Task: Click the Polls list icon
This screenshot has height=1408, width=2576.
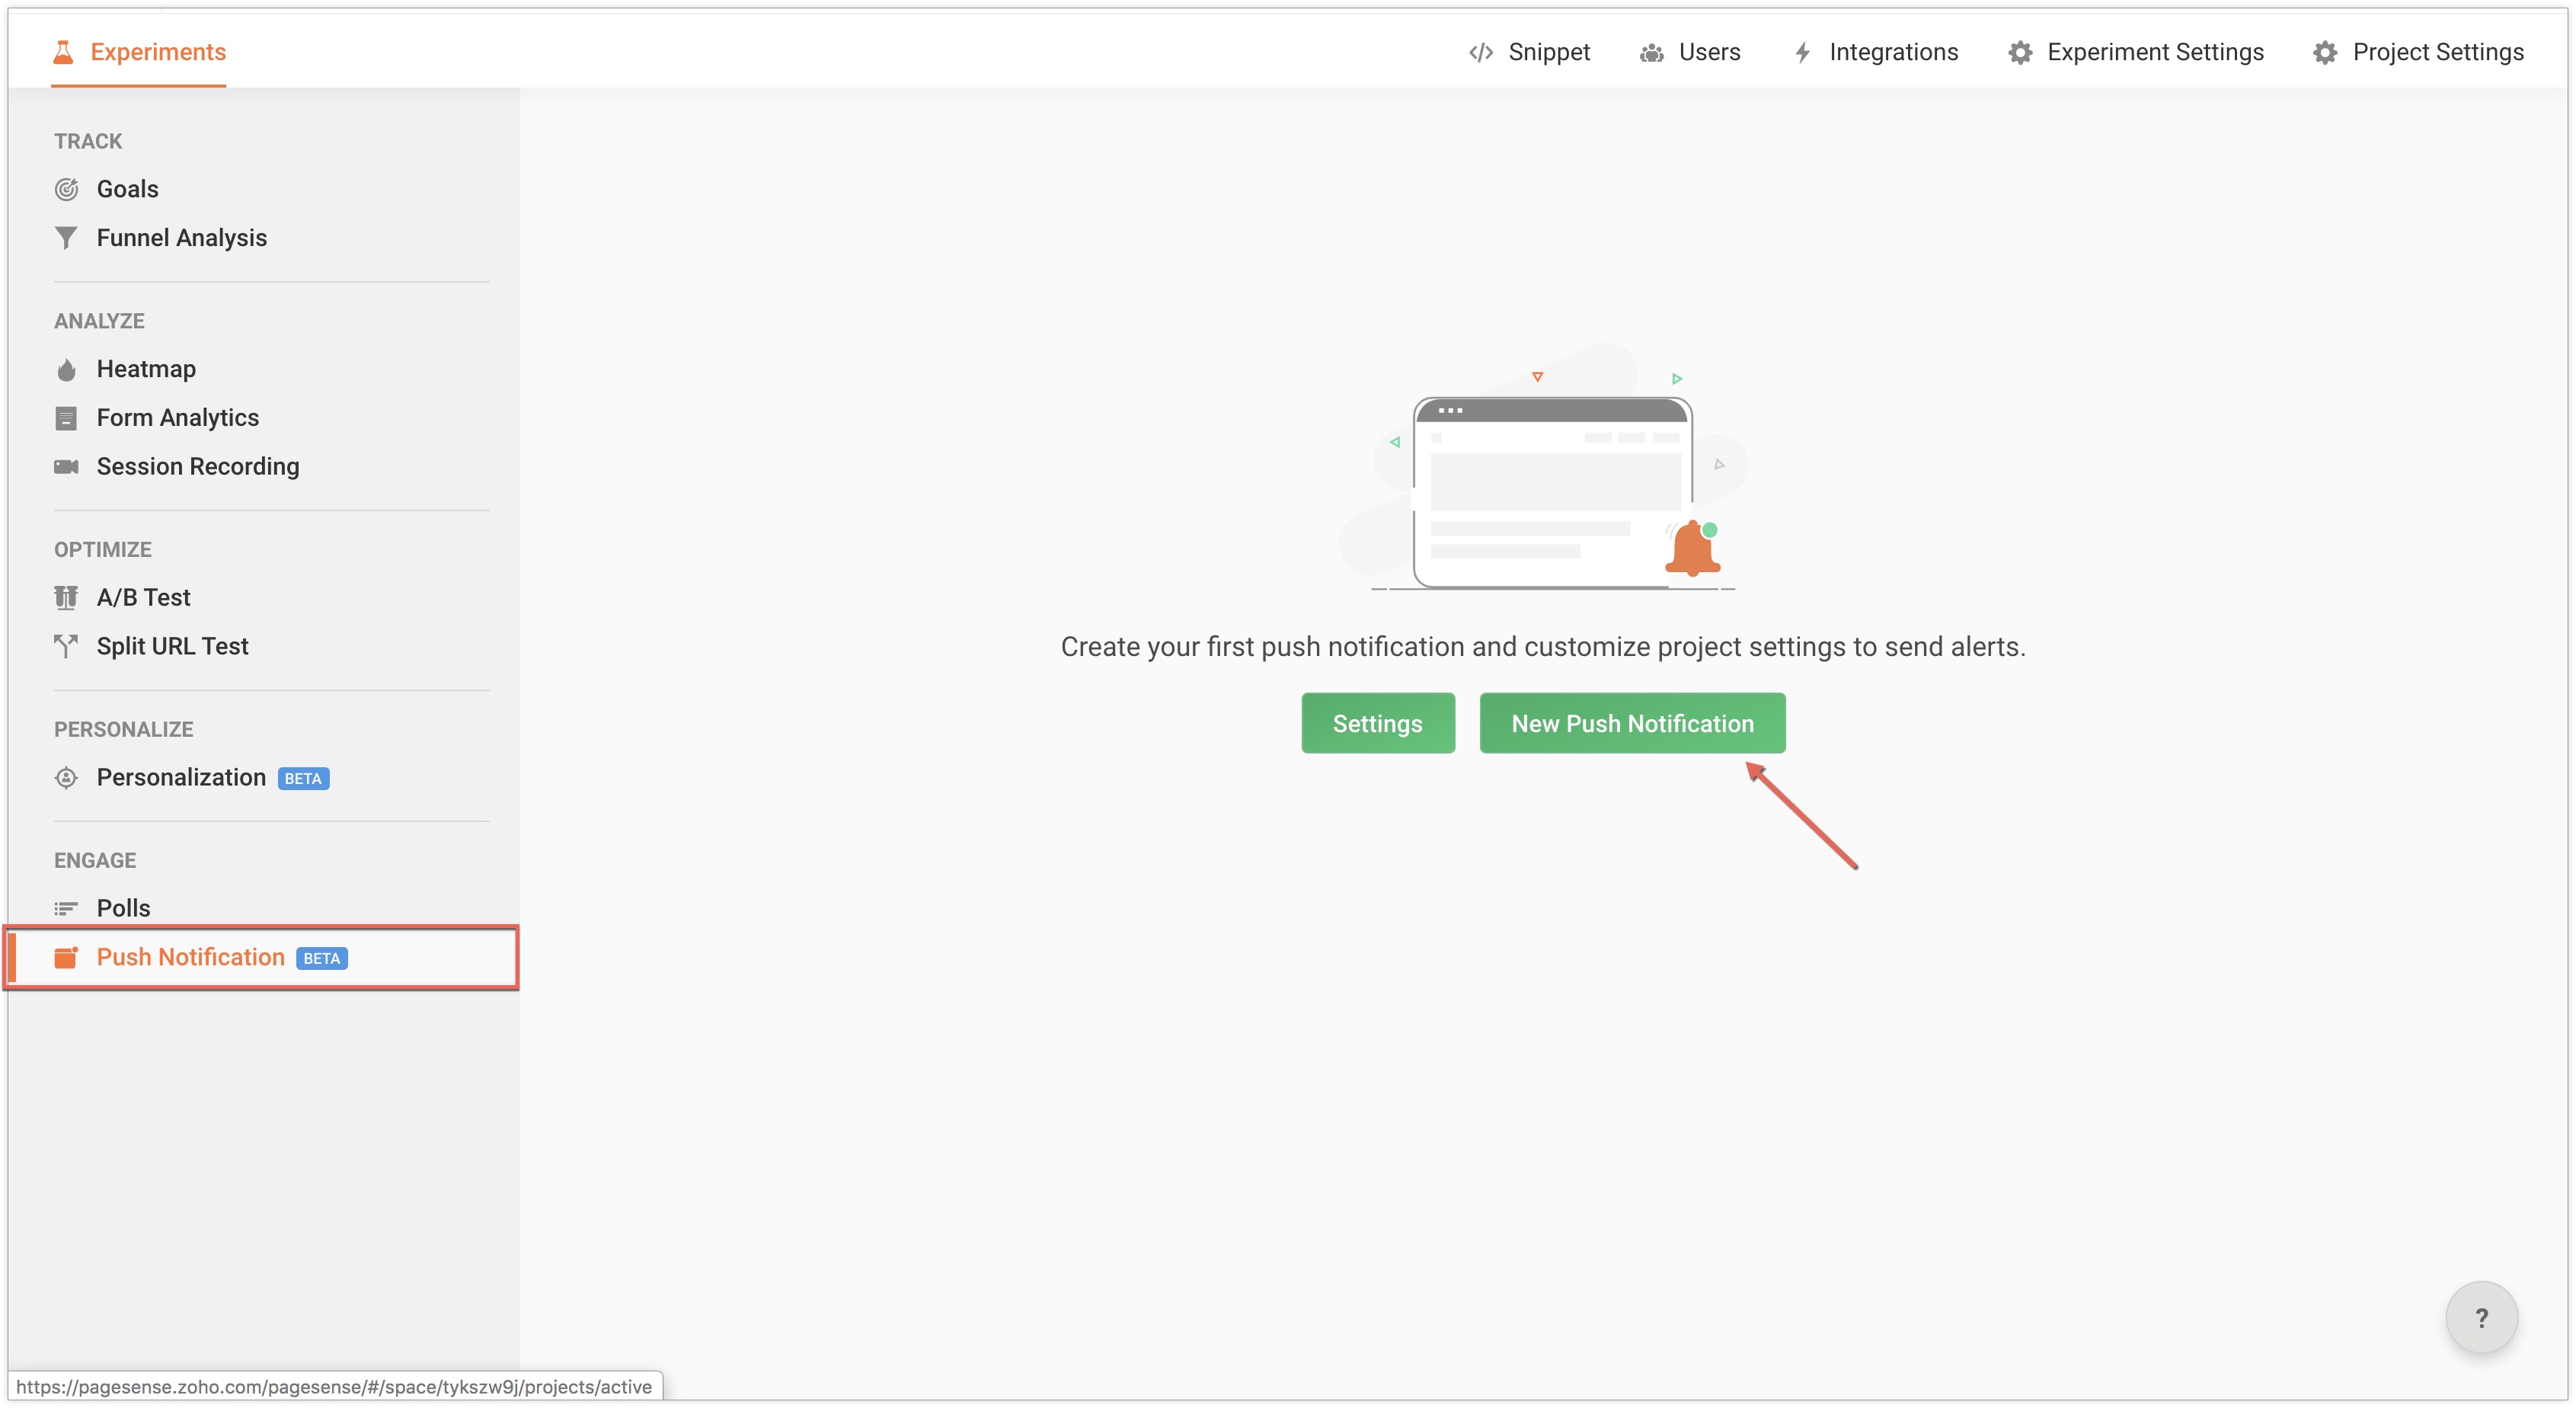Action: click(66, 908)
